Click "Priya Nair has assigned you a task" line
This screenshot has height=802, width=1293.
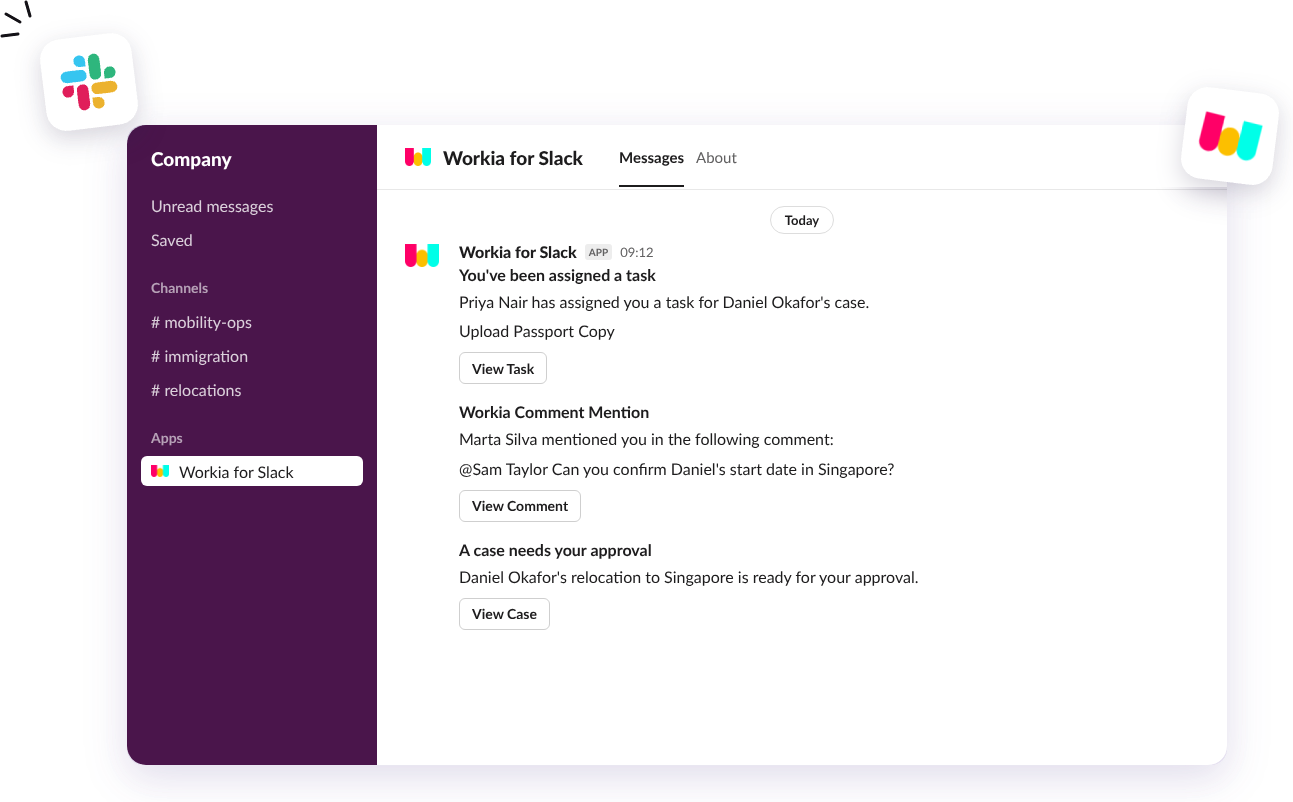[x=664, y=302]
